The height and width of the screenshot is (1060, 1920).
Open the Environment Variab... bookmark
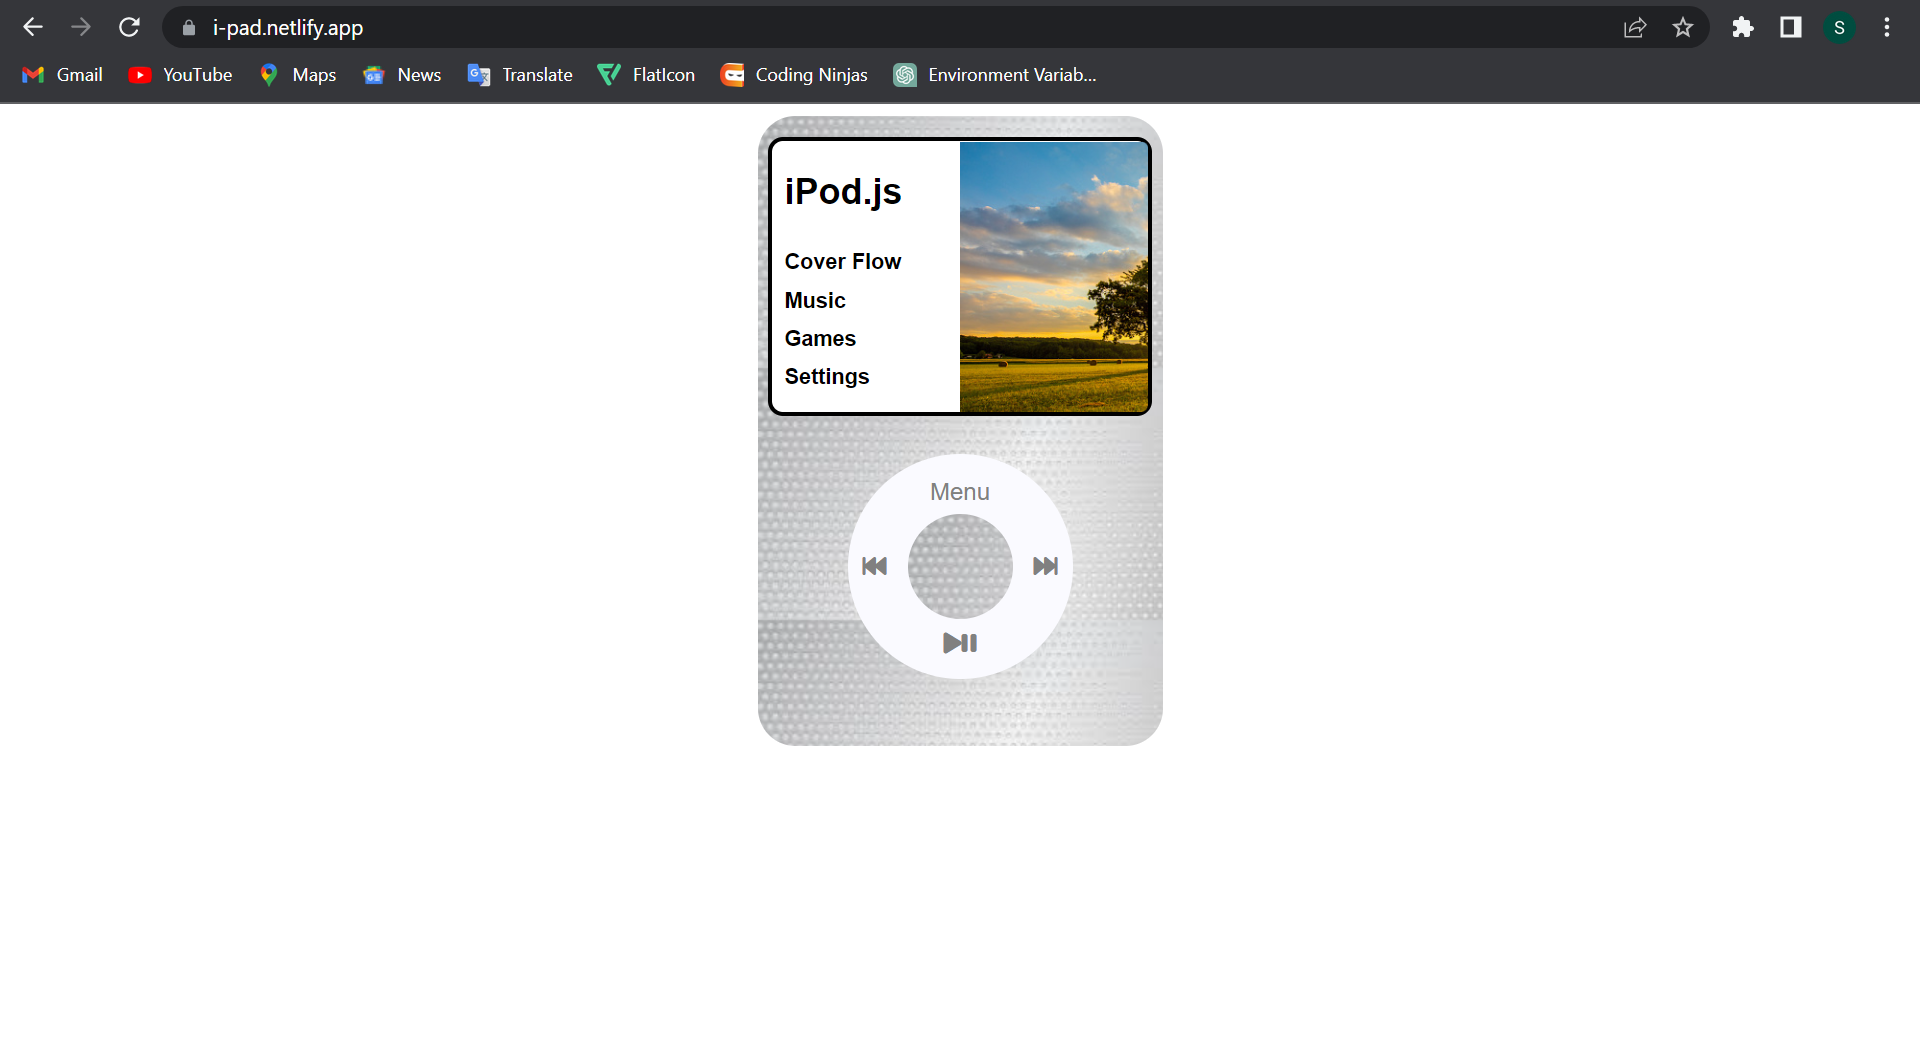995,75
